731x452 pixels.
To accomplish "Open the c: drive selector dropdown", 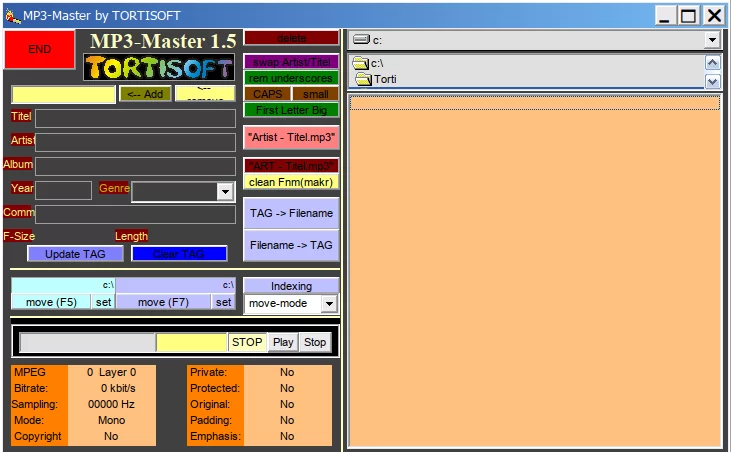I will pyautogui.click(x=712, y=40).
